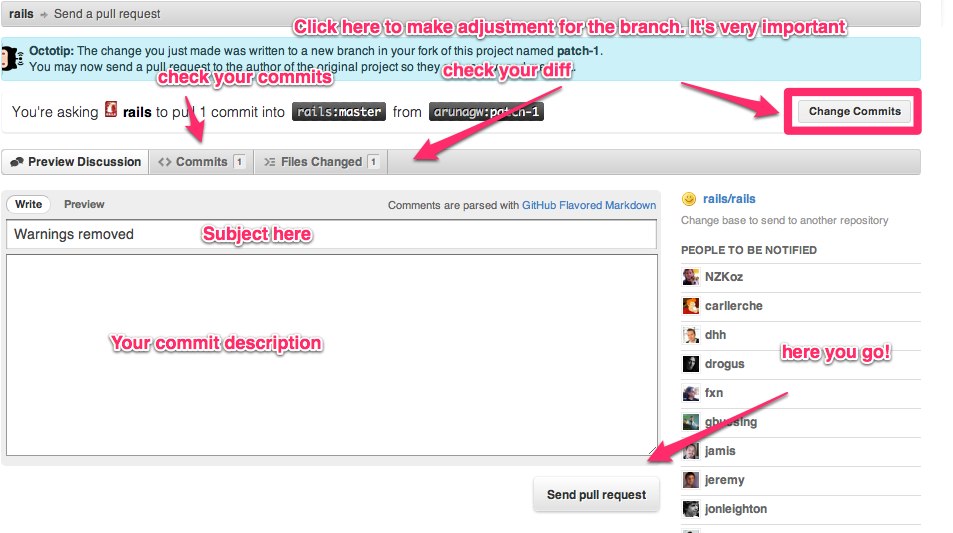Edit the 'Warnings removed' title field
Viewport: 953px width, 533px height.
(x=331, y=234)
